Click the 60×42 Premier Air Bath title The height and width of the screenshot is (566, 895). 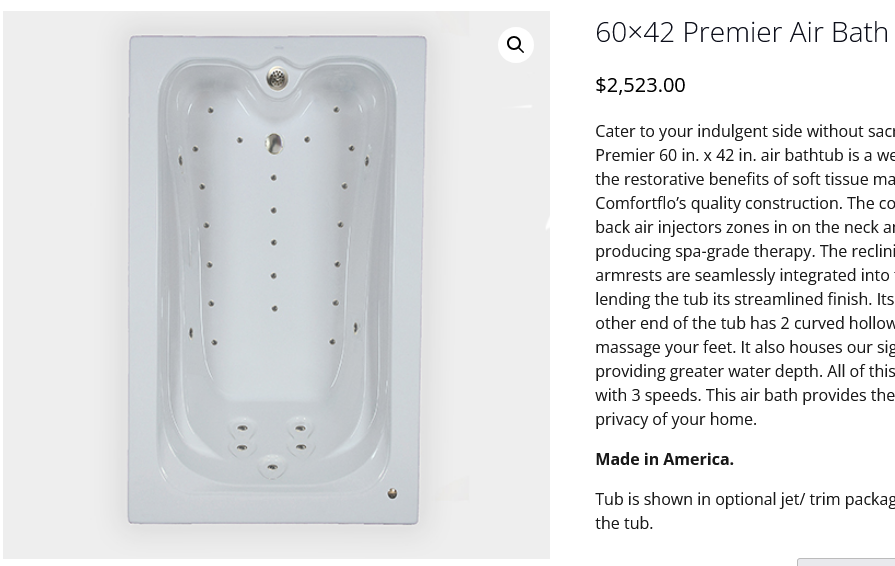click(742, 32)
